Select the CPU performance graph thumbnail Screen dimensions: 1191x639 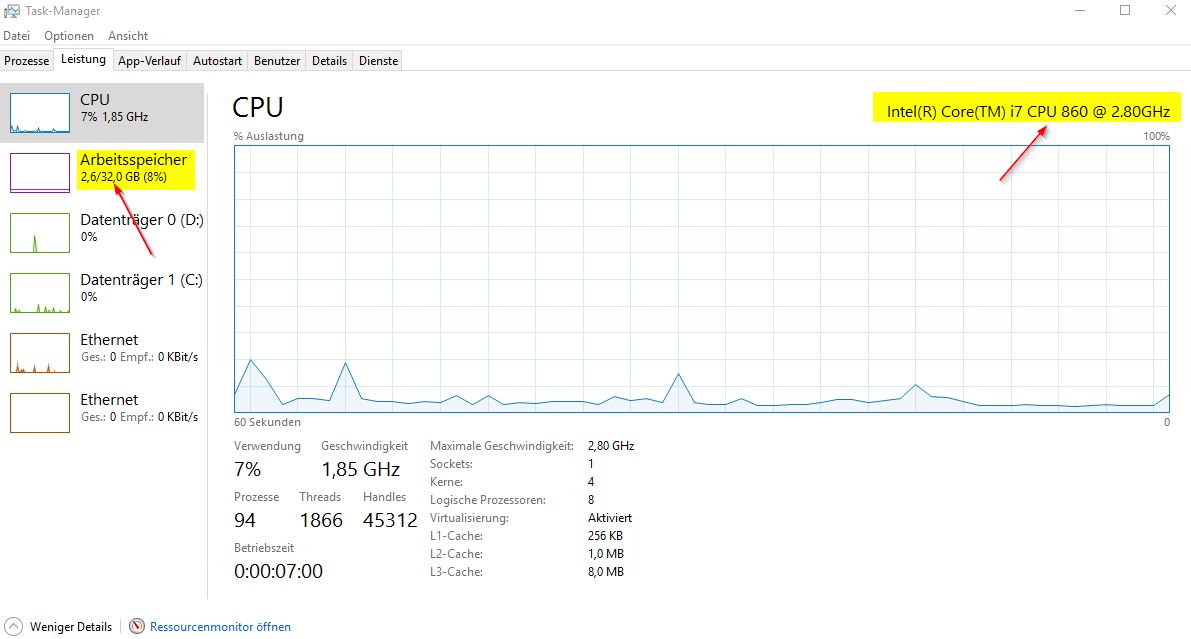39,113
